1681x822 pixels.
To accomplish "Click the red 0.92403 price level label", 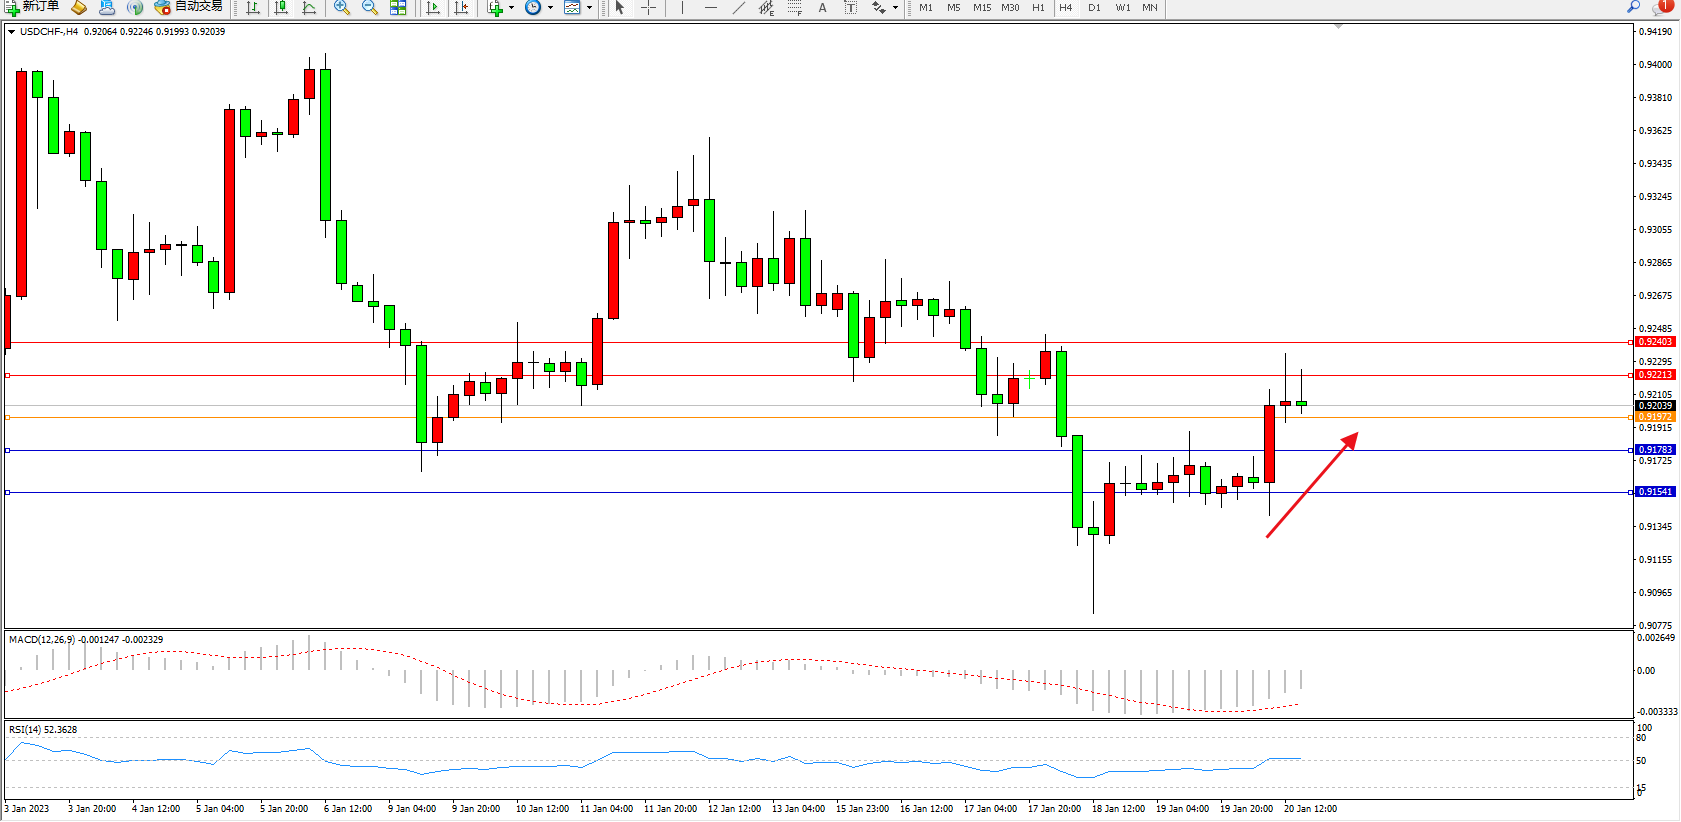I will (x=1655, y=342).
